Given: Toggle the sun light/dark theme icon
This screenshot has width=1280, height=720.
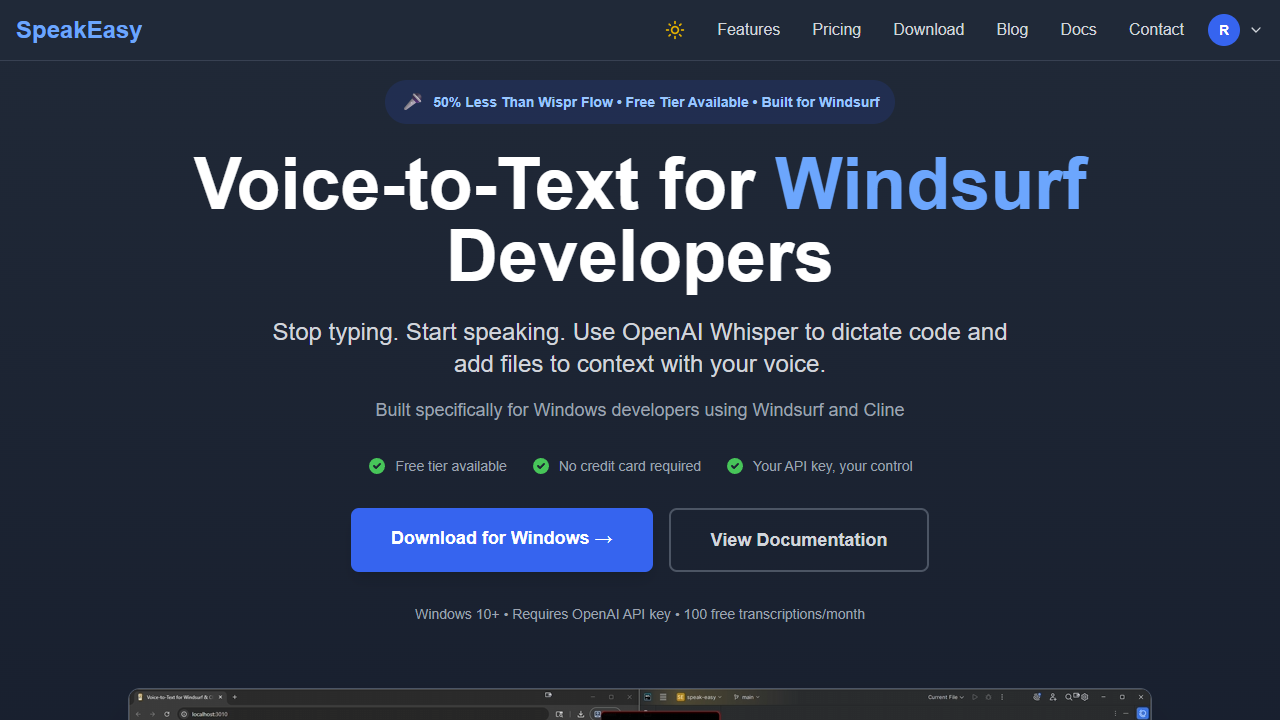Looking at the screenshot, I should [675, 30].
